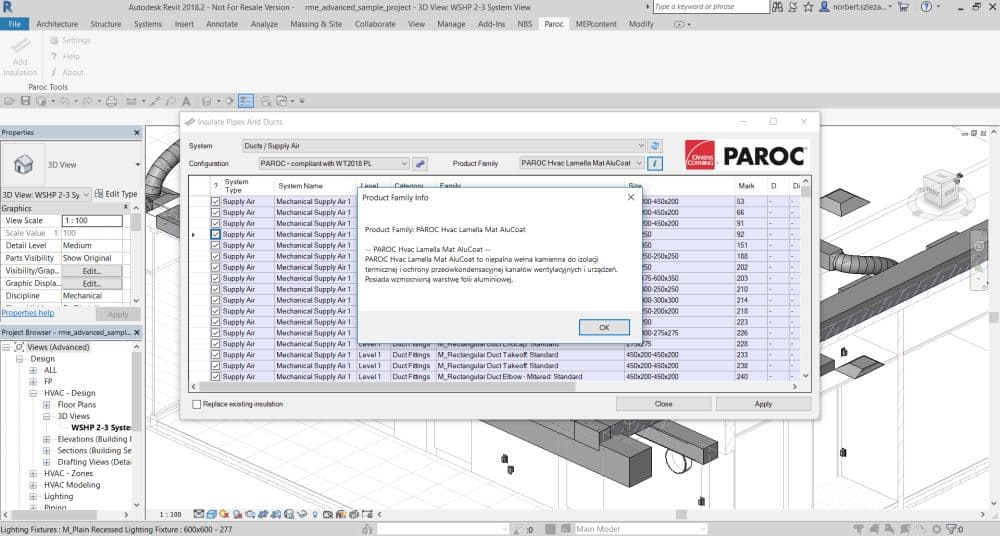
Task: Open the Systems ribbon tab
Action: (147, 23)
